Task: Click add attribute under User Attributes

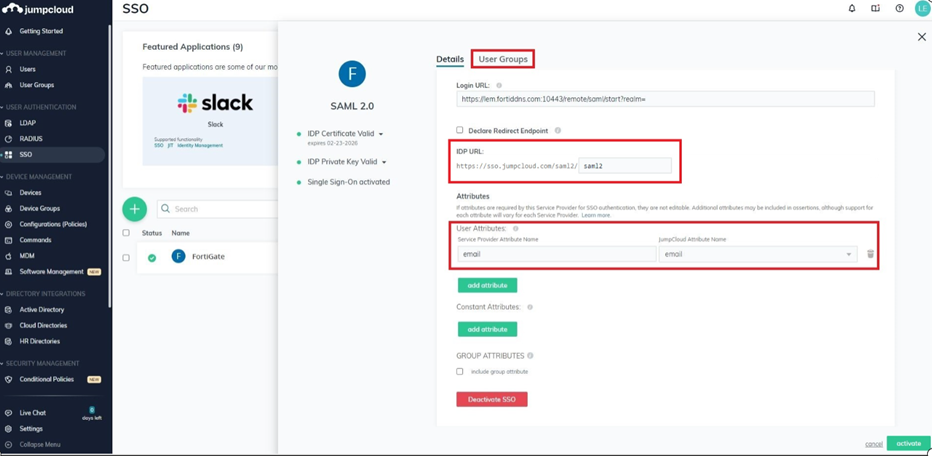Action: tap(487, 285)
